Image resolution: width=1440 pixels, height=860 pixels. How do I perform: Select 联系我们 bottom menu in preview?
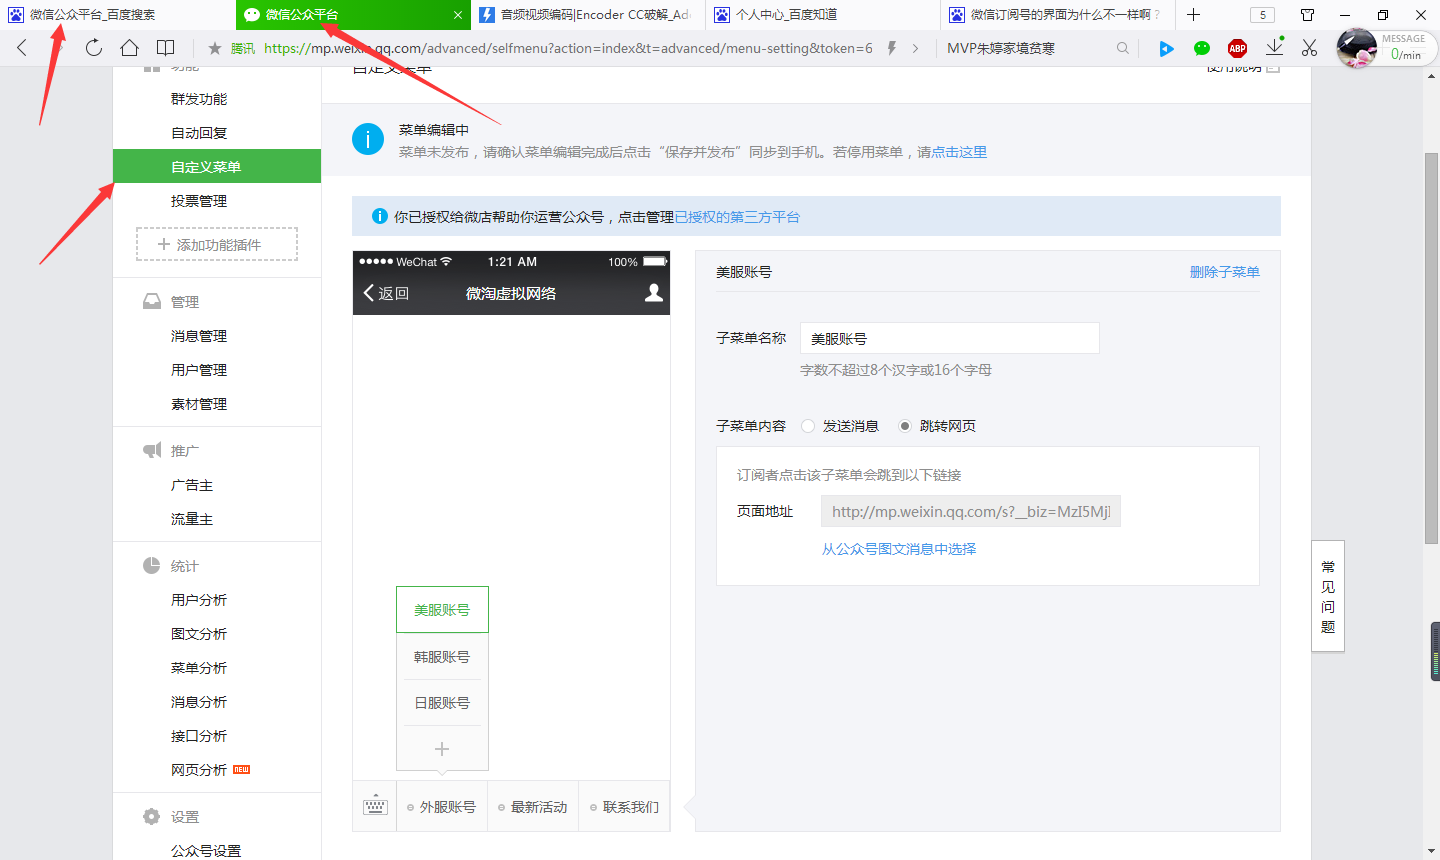pos(624,807)
